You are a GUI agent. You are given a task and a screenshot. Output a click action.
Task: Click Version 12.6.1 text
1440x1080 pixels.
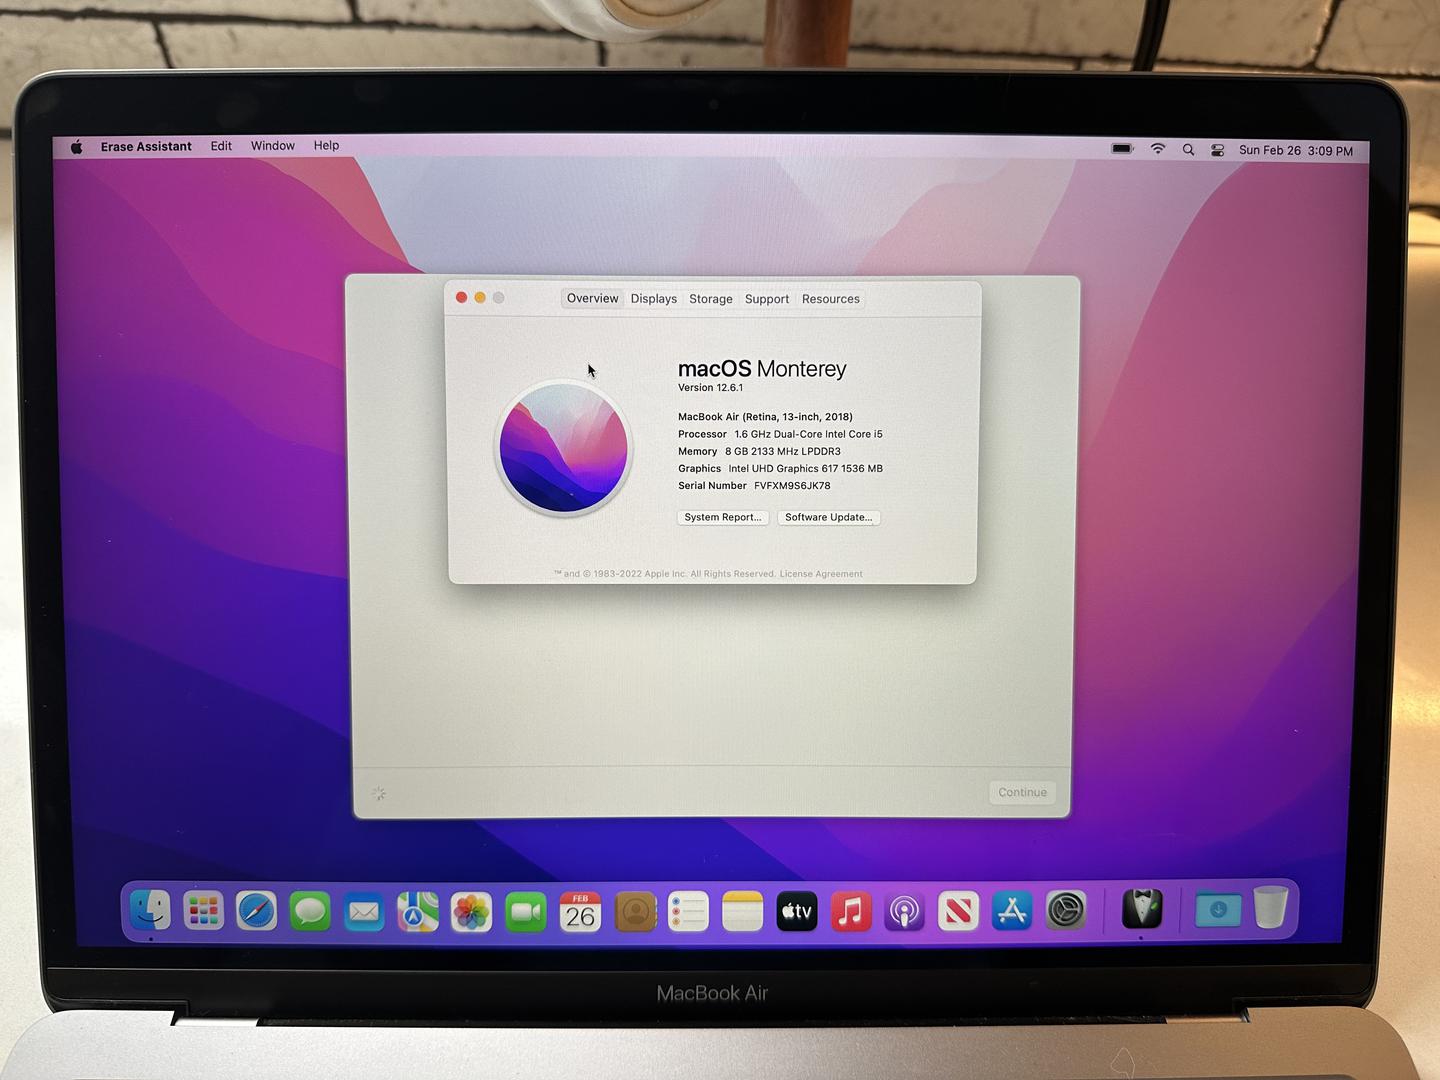tap(710, 388)
